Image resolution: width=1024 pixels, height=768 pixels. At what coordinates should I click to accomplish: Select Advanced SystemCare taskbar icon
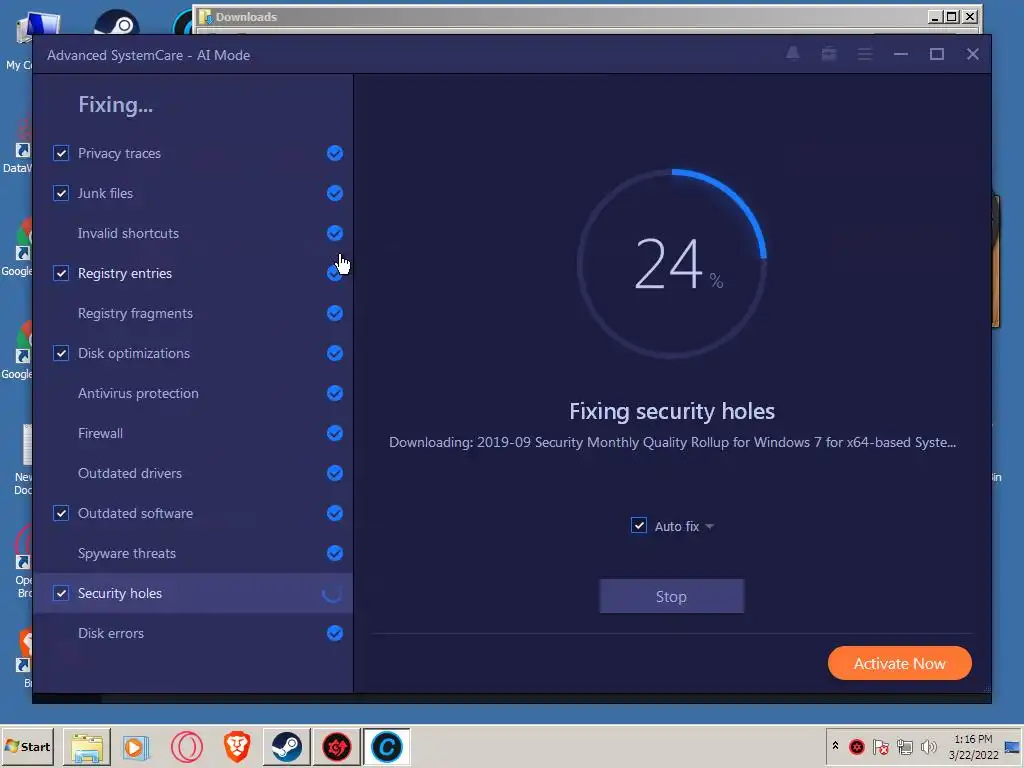387,746
